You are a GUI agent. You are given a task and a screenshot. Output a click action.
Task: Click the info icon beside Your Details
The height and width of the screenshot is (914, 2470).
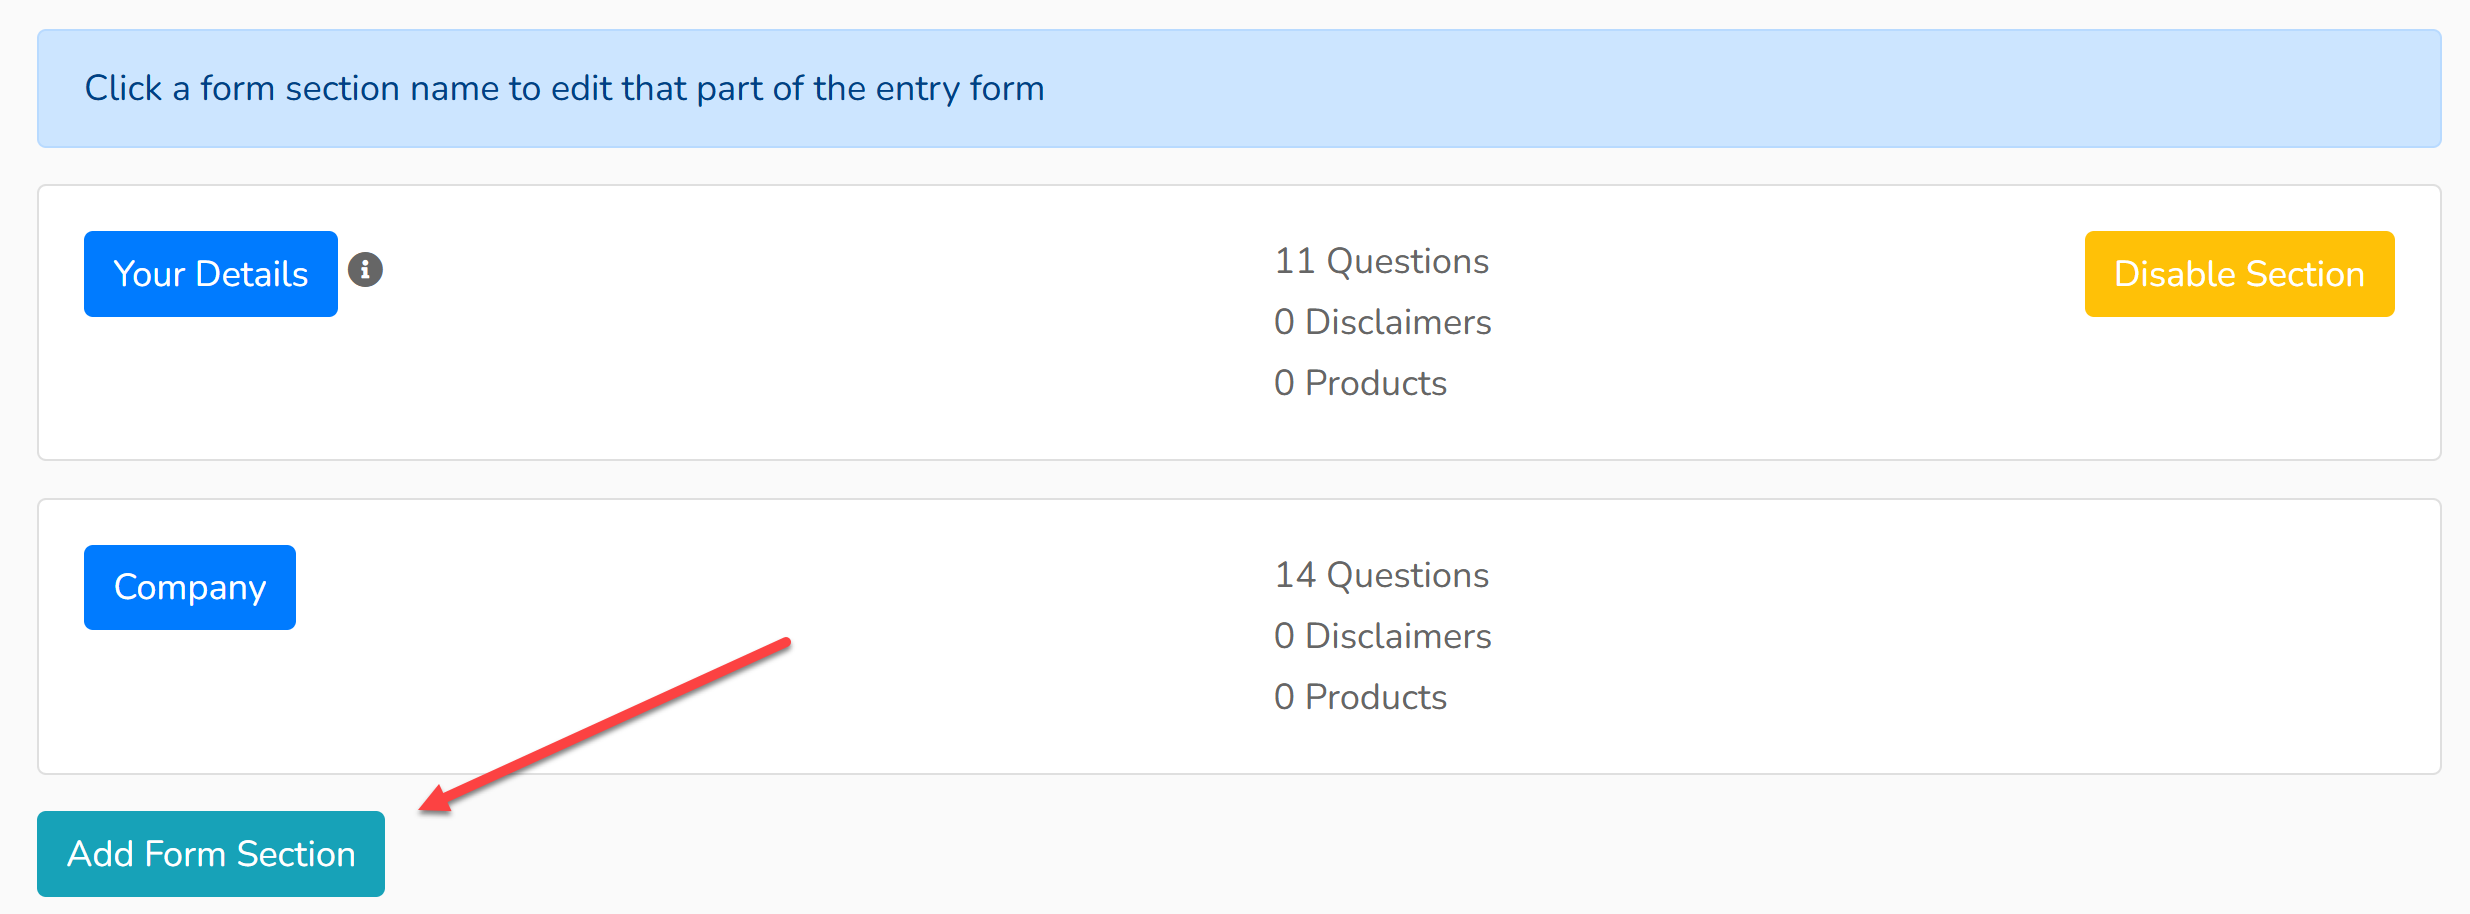coord(365,270)
